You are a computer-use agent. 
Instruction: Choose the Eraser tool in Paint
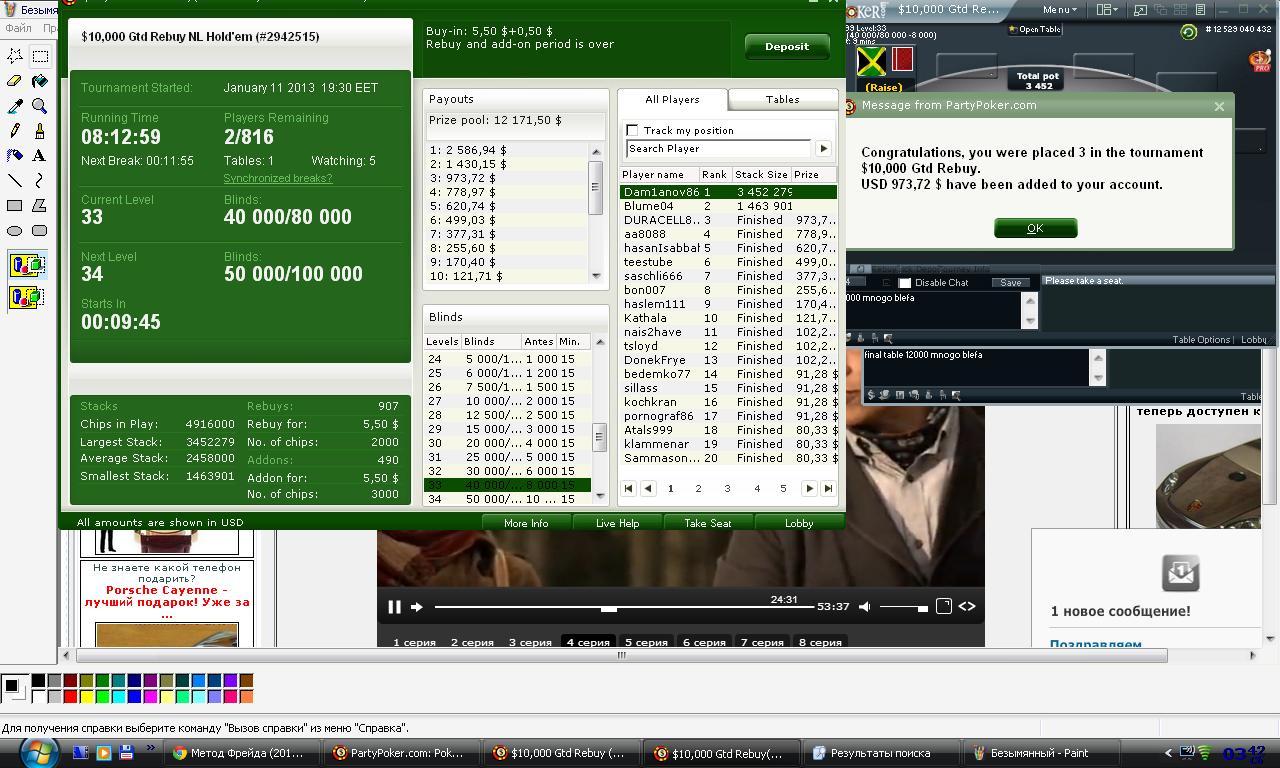[x=15, y=81]
